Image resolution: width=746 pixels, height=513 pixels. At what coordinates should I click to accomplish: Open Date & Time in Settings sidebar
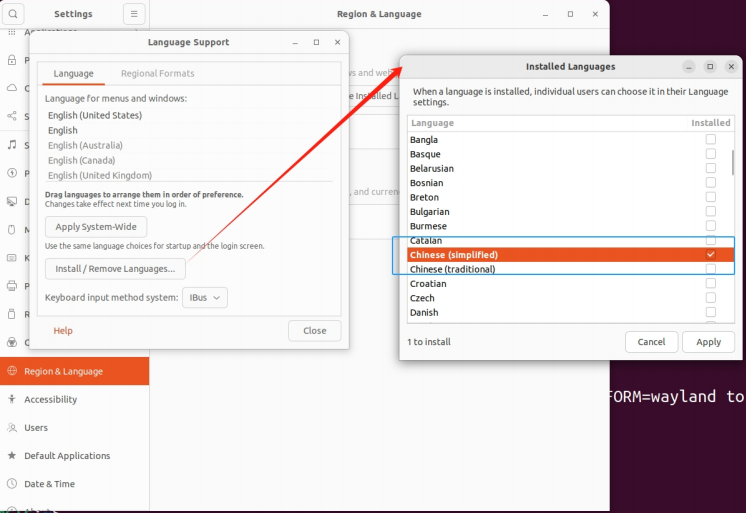(74, 483)
